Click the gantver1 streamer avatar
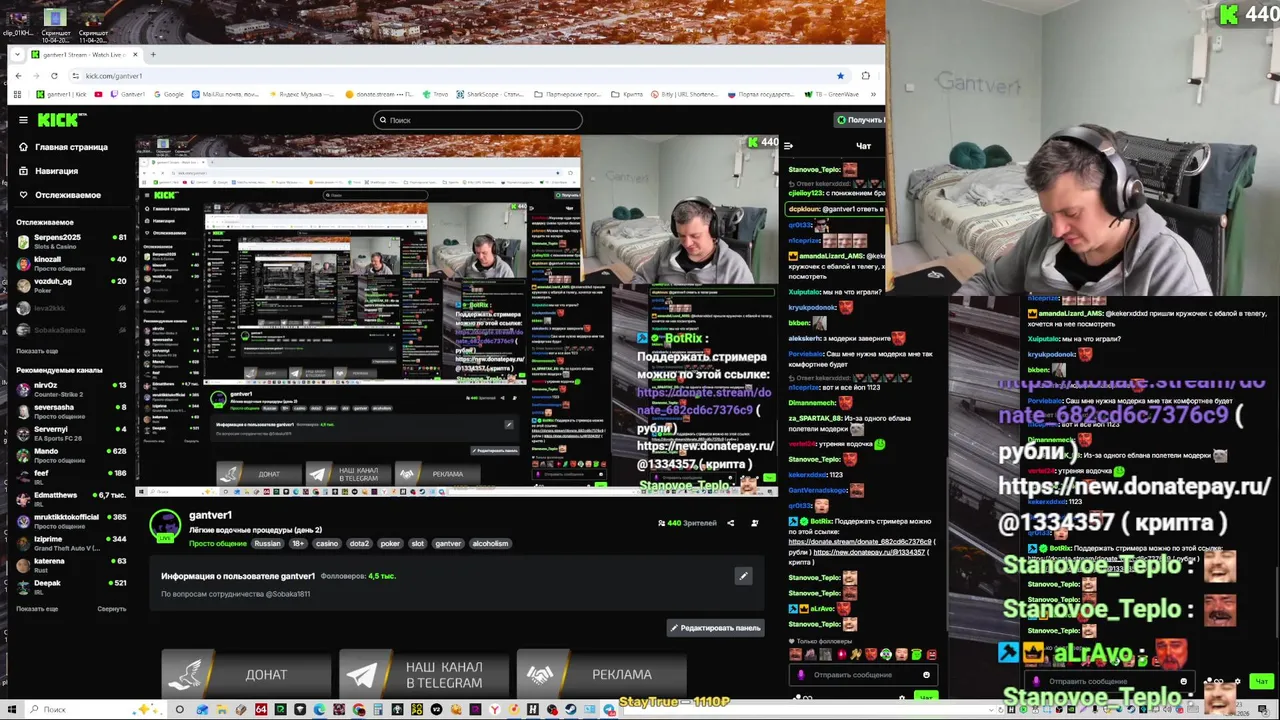1280x720 pixels. tap(165, 525)
